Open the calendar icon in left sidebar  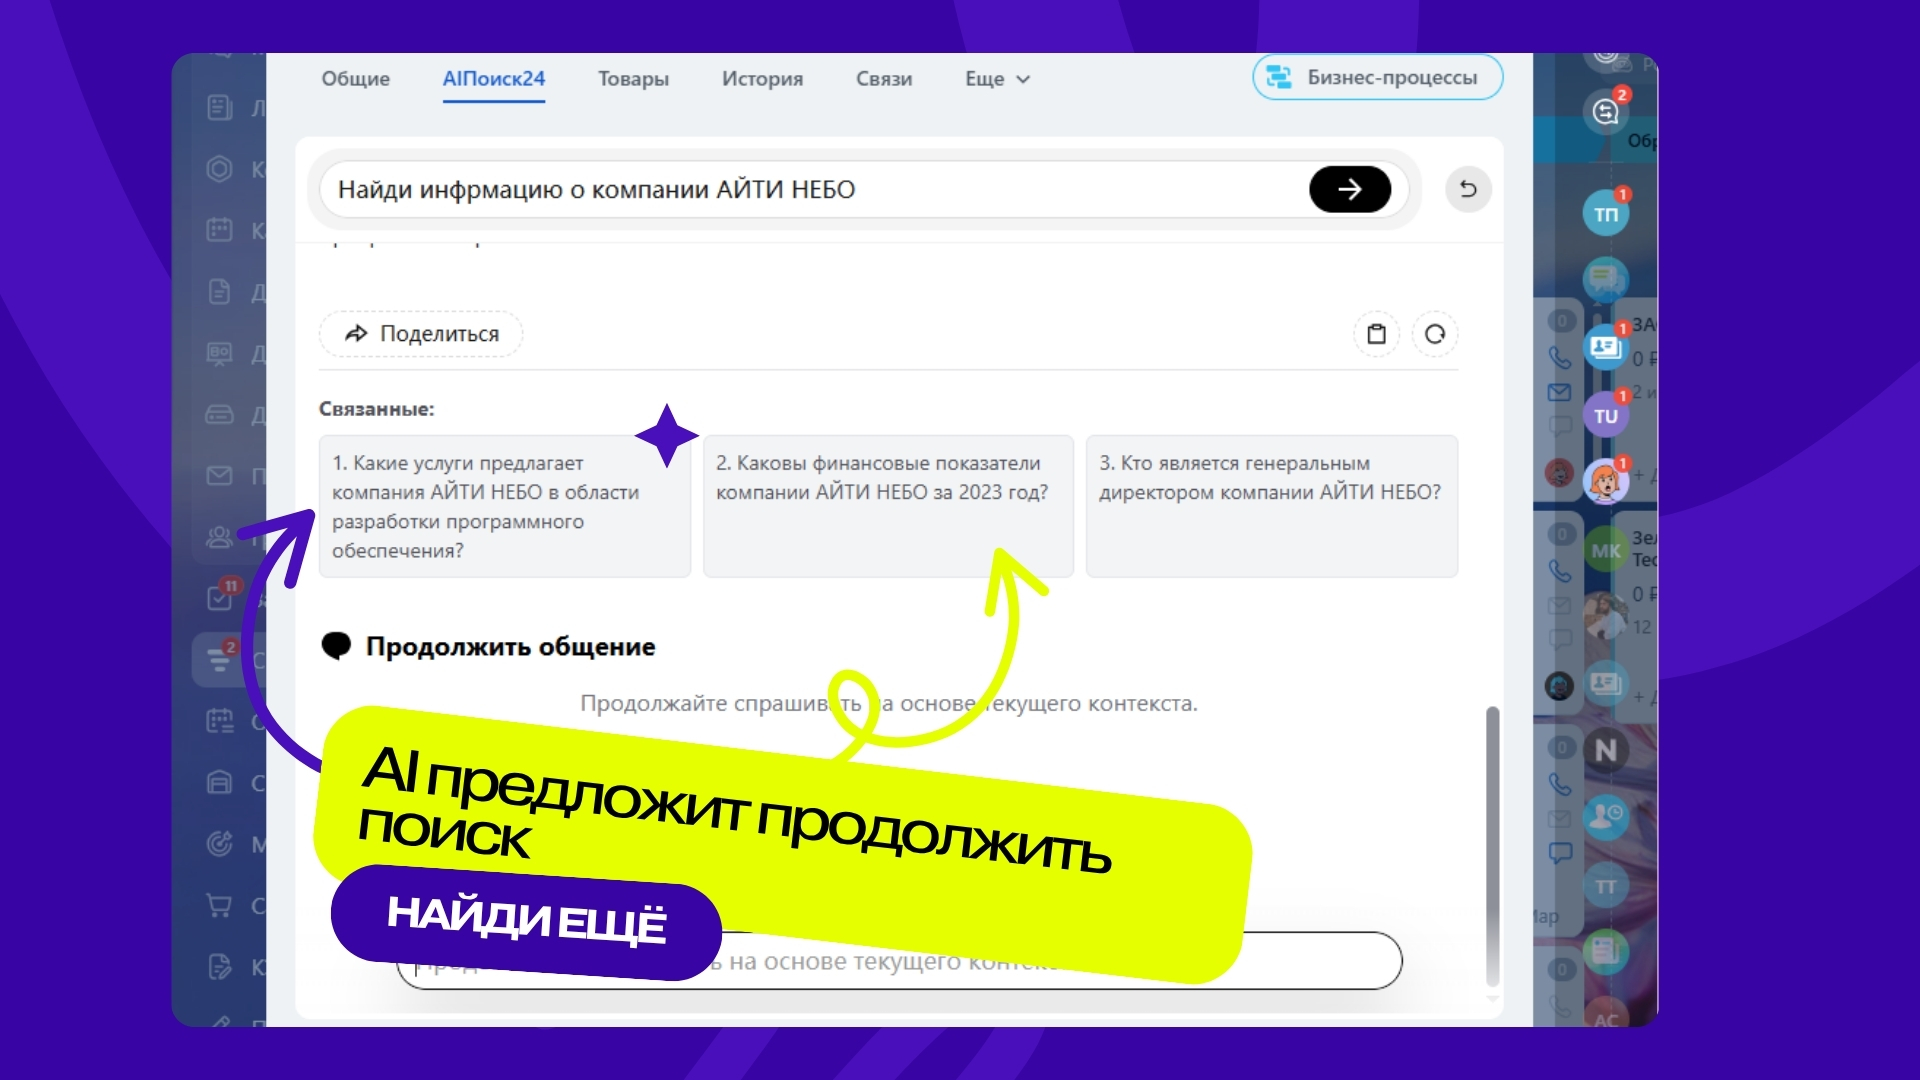pos(219,230)
